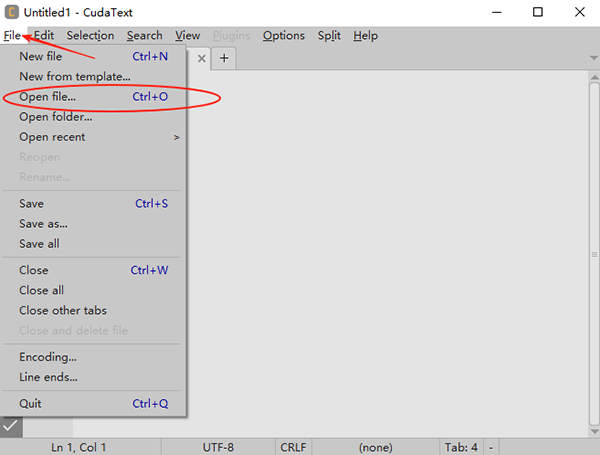Select Open folder... menu entry

93,117
